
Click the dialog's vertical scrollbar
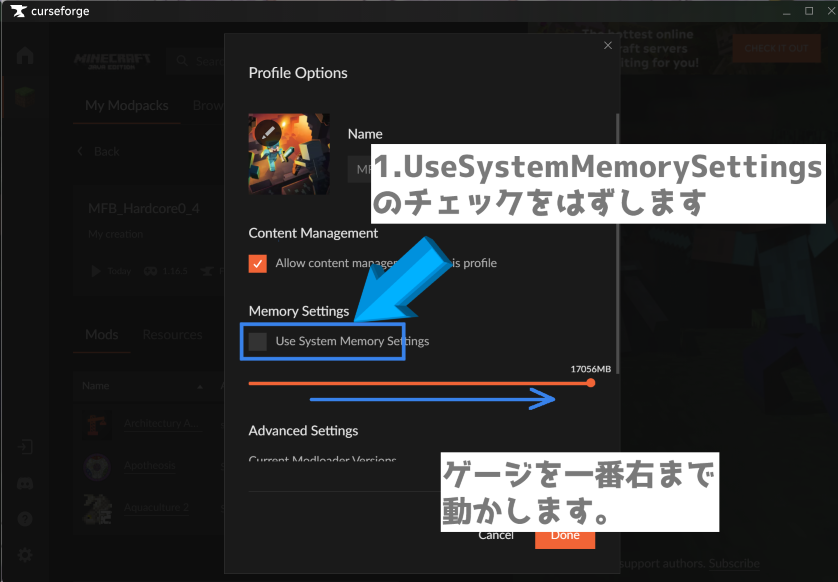coord(618,243)
